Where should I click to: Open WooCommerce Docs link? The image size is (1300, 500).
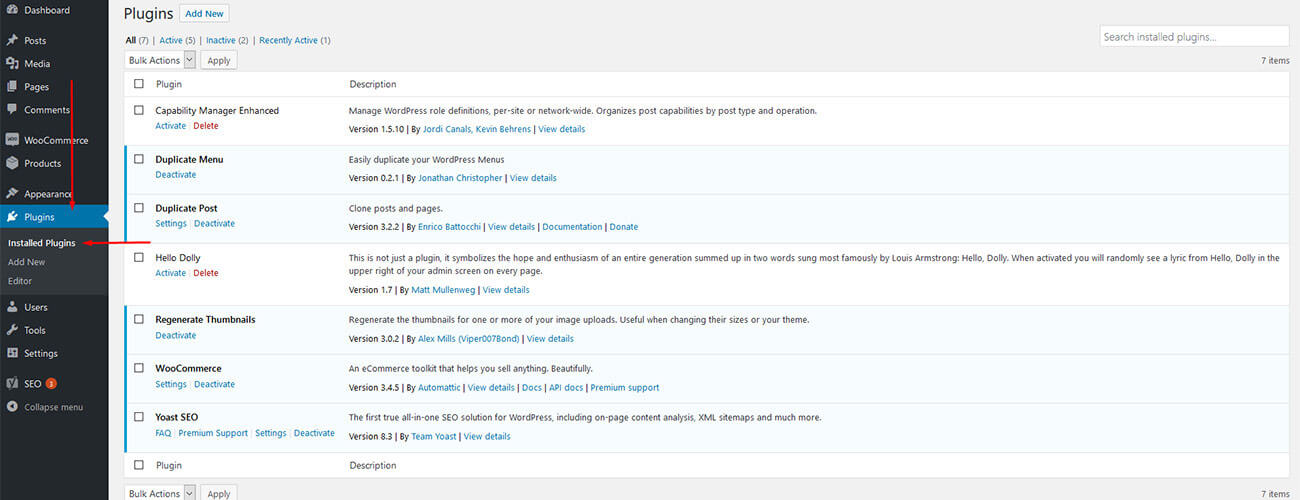[x=532, y=388]
